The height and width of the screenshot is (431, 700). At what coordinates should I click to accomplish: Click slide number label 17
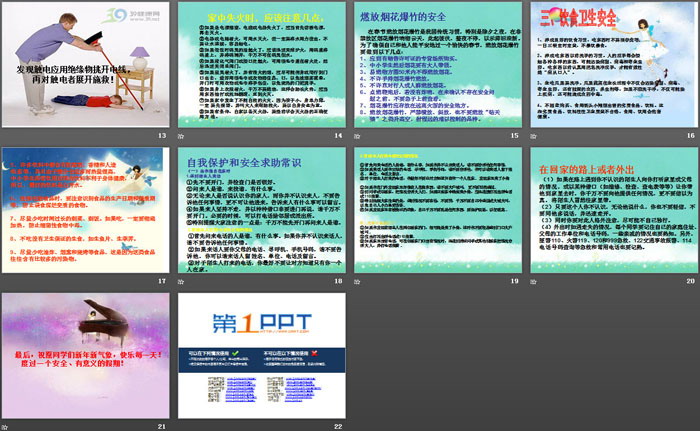click(x=162, y=281)
